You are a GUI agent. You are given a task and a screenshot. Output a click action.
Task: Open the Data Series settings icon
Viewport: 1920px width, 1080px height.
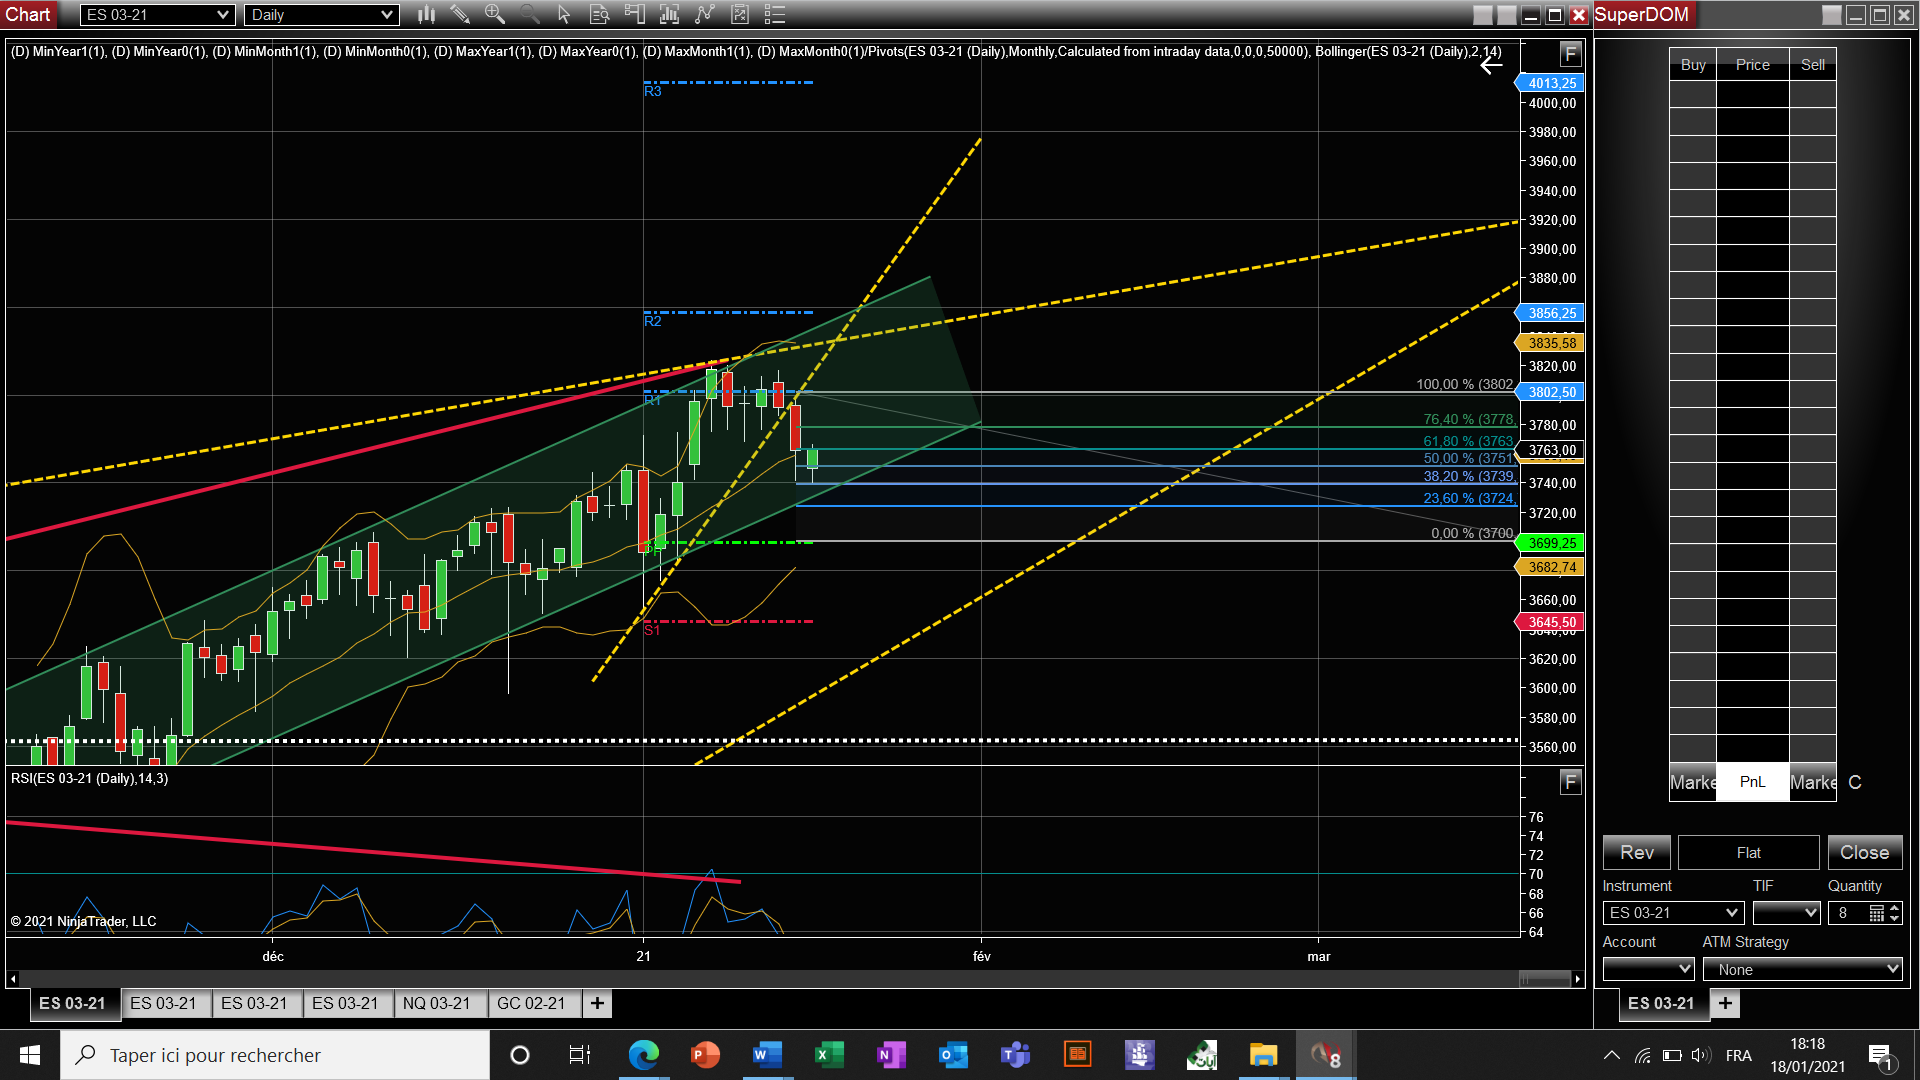[669, 14]
